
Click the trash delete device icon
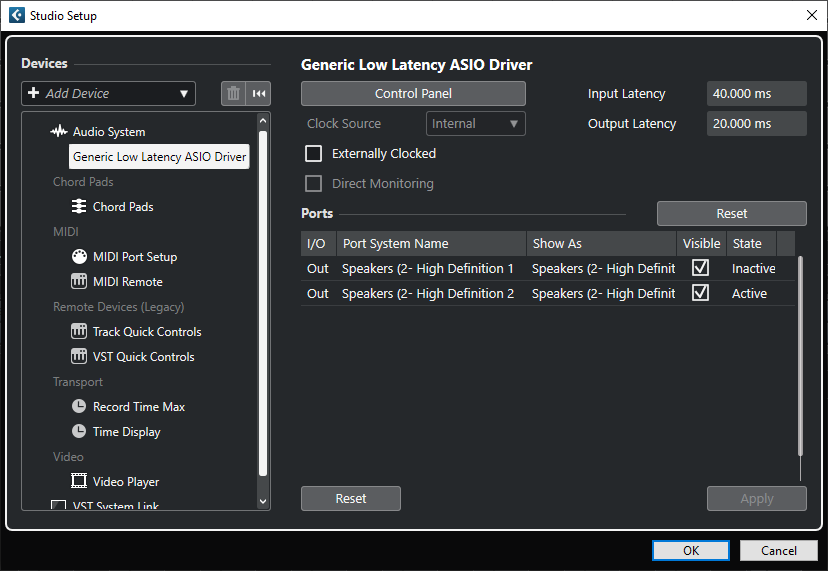click(233, 93)
